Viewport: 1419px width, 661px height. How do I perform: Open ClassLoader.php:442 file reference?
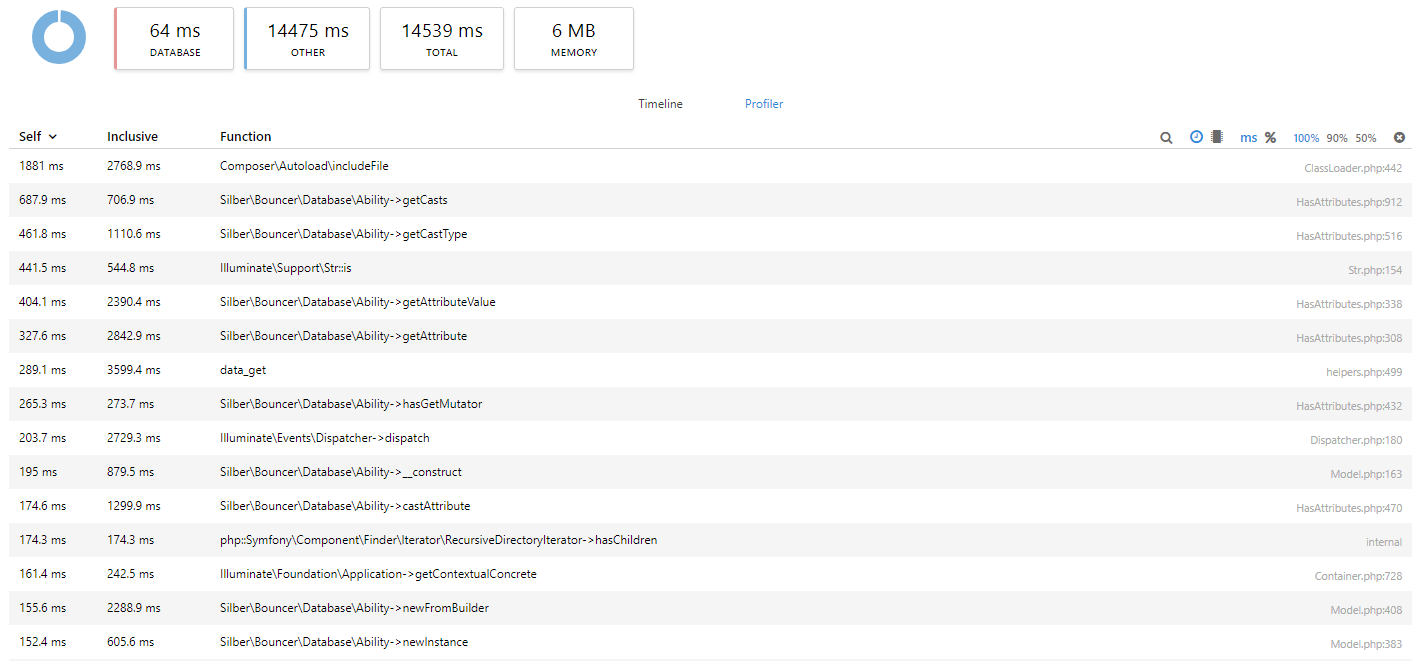coord(1353,168)
